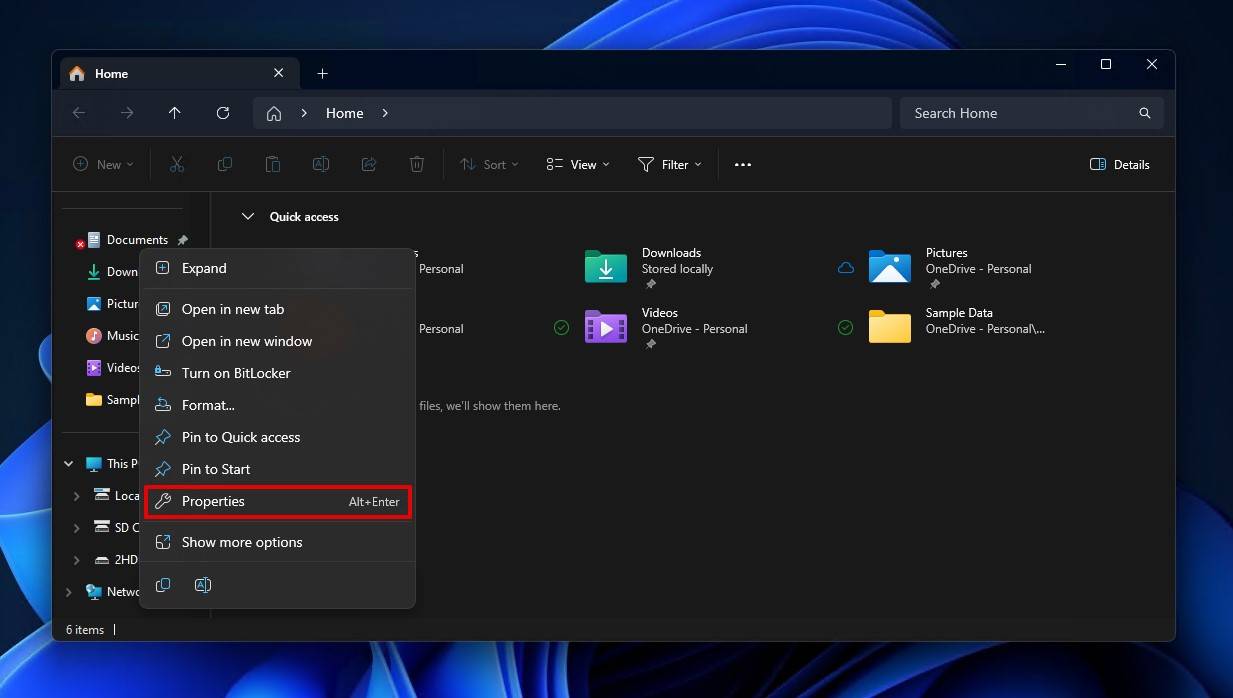Image resolution: width=1233 pixels, height=698 pixels.
Task: Open the Filter dropdown menu
Action: point(669,165)
